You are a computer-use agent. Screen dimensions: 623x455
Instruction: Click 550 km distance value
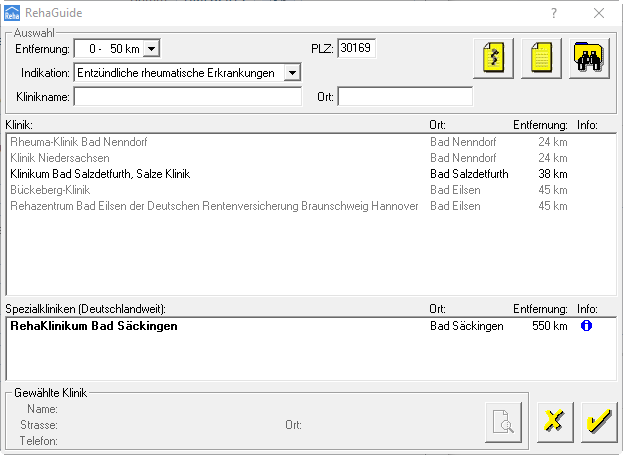coord(550,326)
